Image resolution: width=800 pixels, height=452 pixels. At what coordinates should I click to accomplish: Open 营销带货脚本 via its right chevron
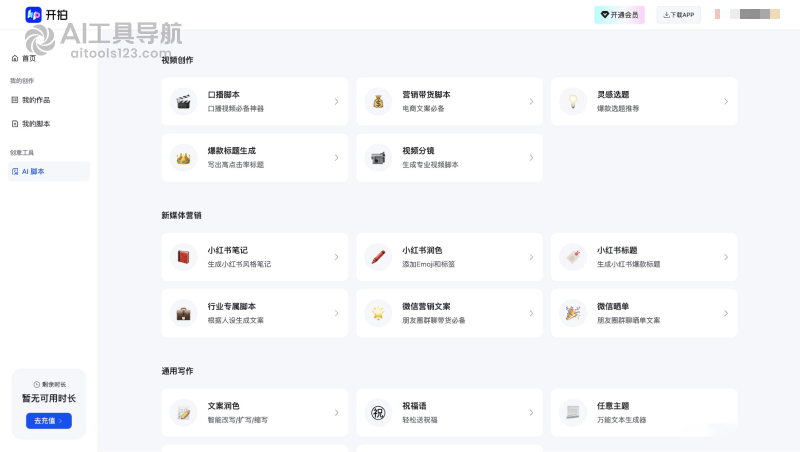tap(531, 102)
